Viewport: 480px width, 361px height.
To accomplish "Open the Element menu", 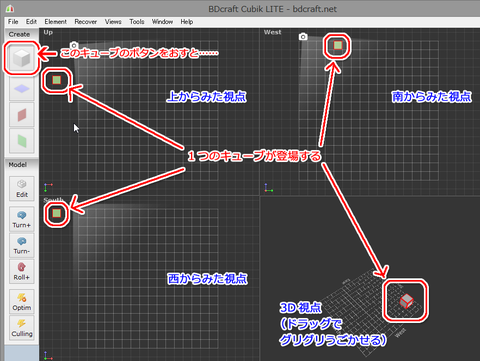I will tap(55, 22).
